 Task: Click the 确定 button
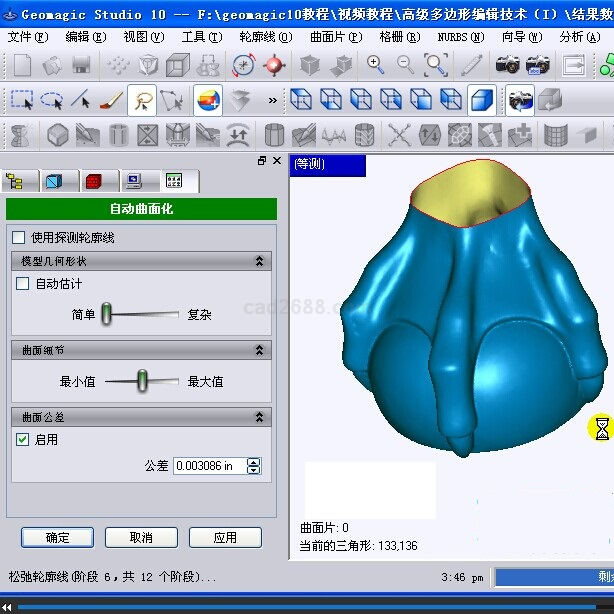(x=57, y=537)
